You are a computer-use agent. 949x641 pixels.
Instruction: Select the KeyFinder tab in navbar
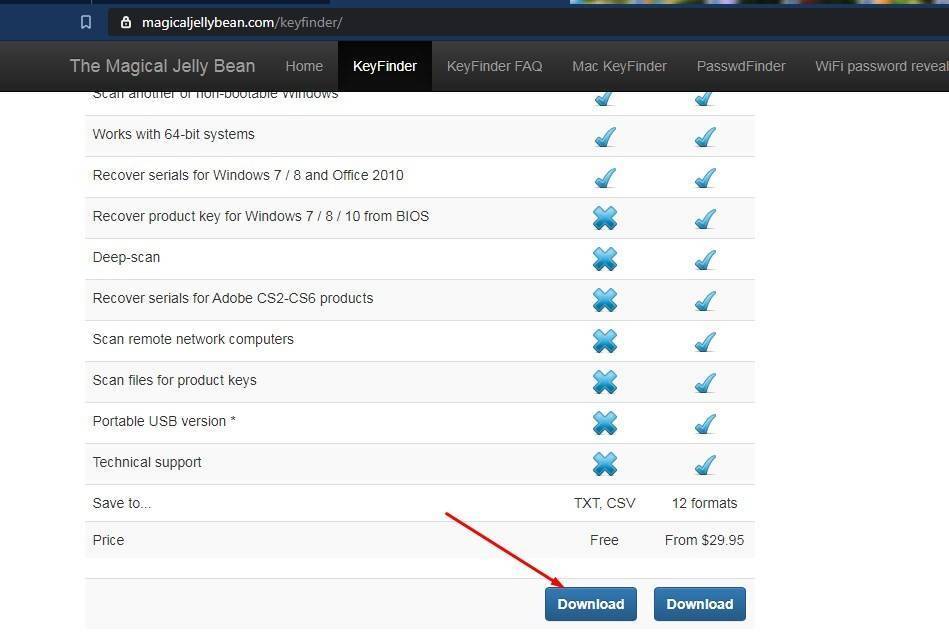[385, 66]
